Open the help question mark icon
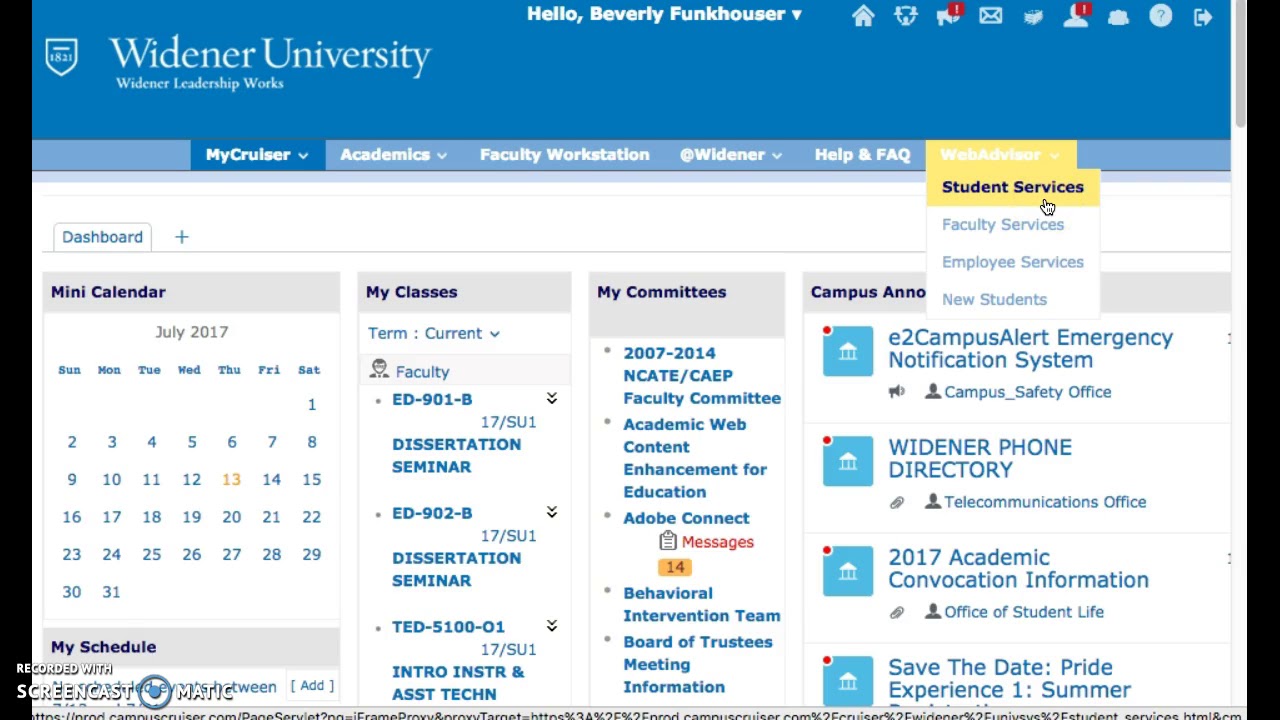 point(1161,16)
